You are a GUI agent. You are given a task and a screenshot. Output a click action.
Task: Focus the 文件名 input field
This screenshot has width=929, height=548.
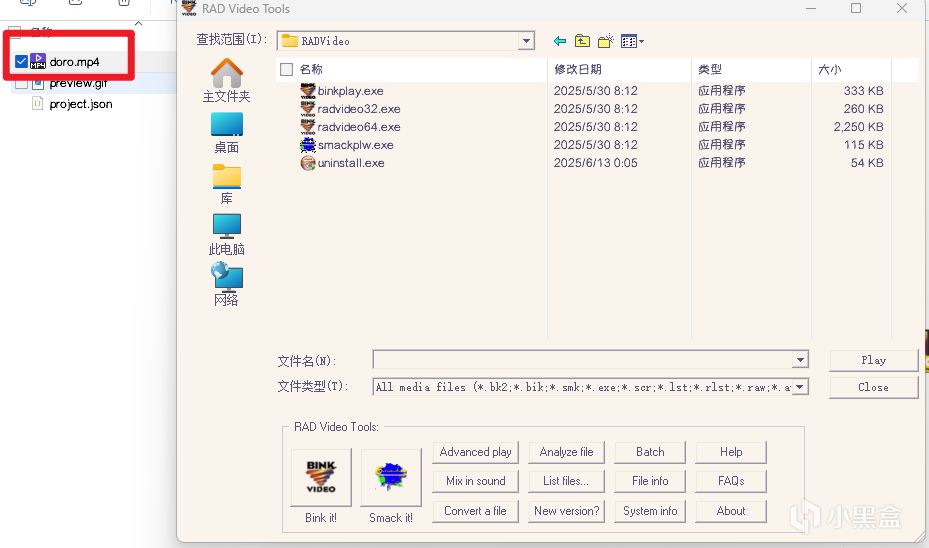583,360
